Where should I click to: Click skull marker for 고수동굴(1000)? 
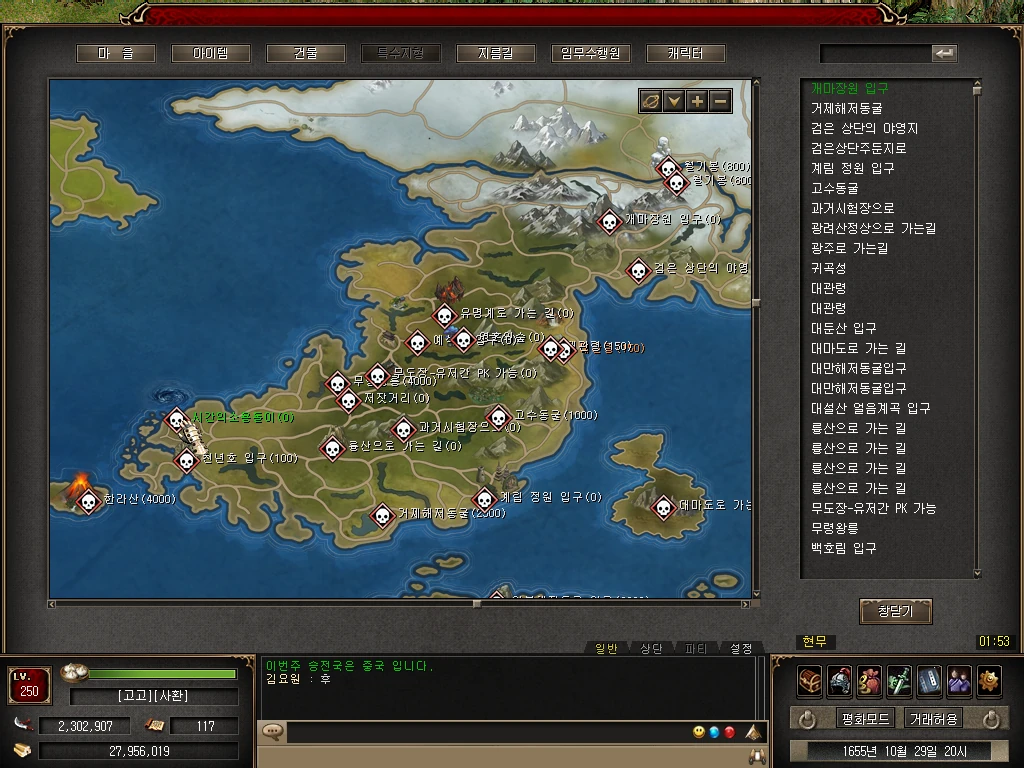(x=498, y=417)
